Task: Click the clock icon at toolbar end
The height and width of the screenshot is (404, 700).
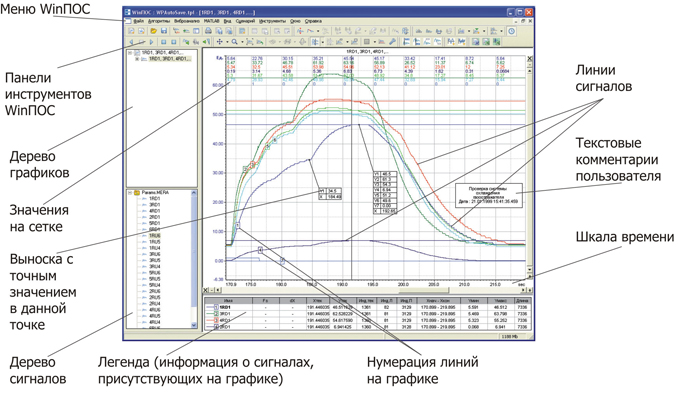Action: click(511, 32)
